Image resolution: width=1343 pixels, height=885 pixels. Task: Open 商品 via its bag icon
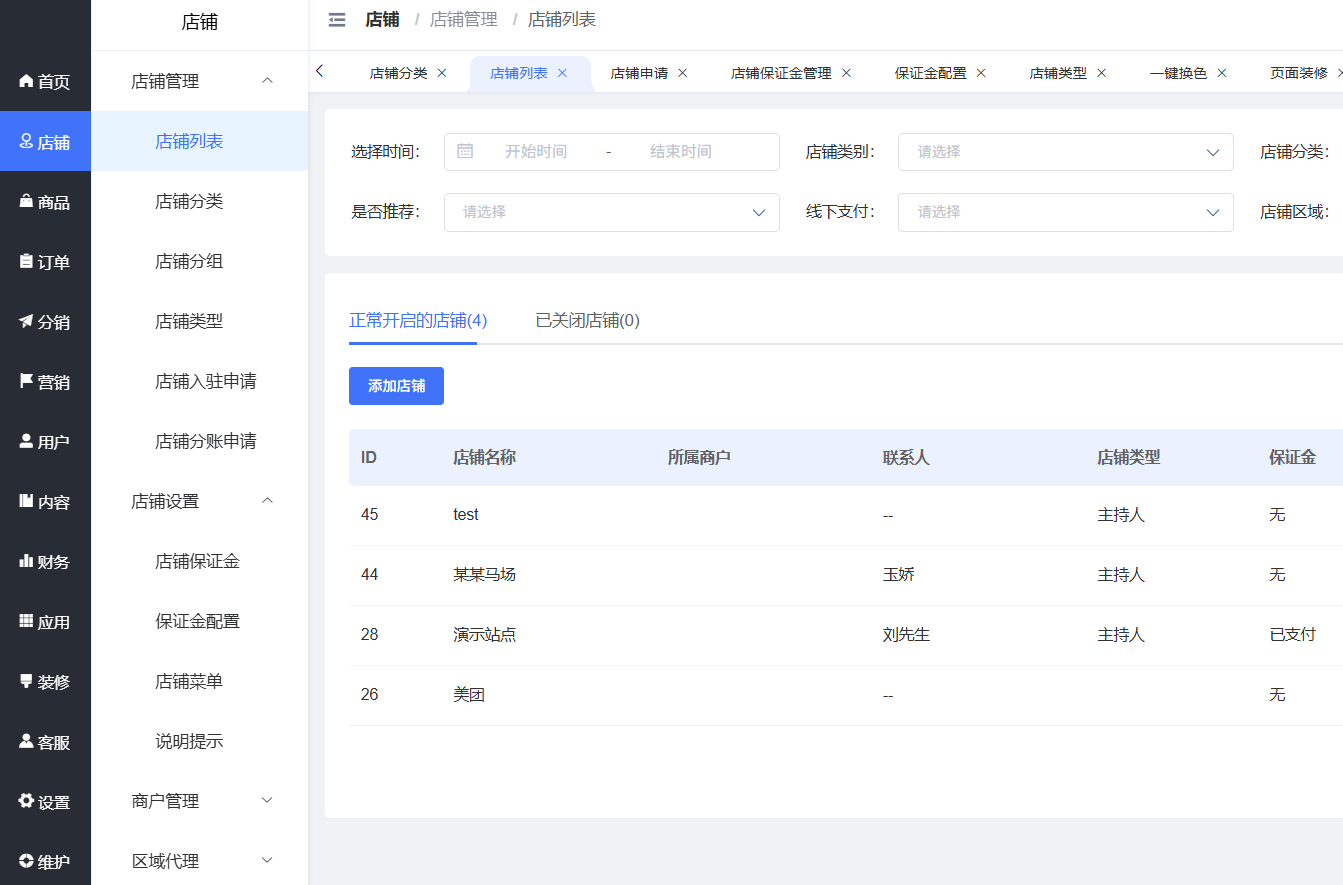pyautogui.click(x=27, y=201)
